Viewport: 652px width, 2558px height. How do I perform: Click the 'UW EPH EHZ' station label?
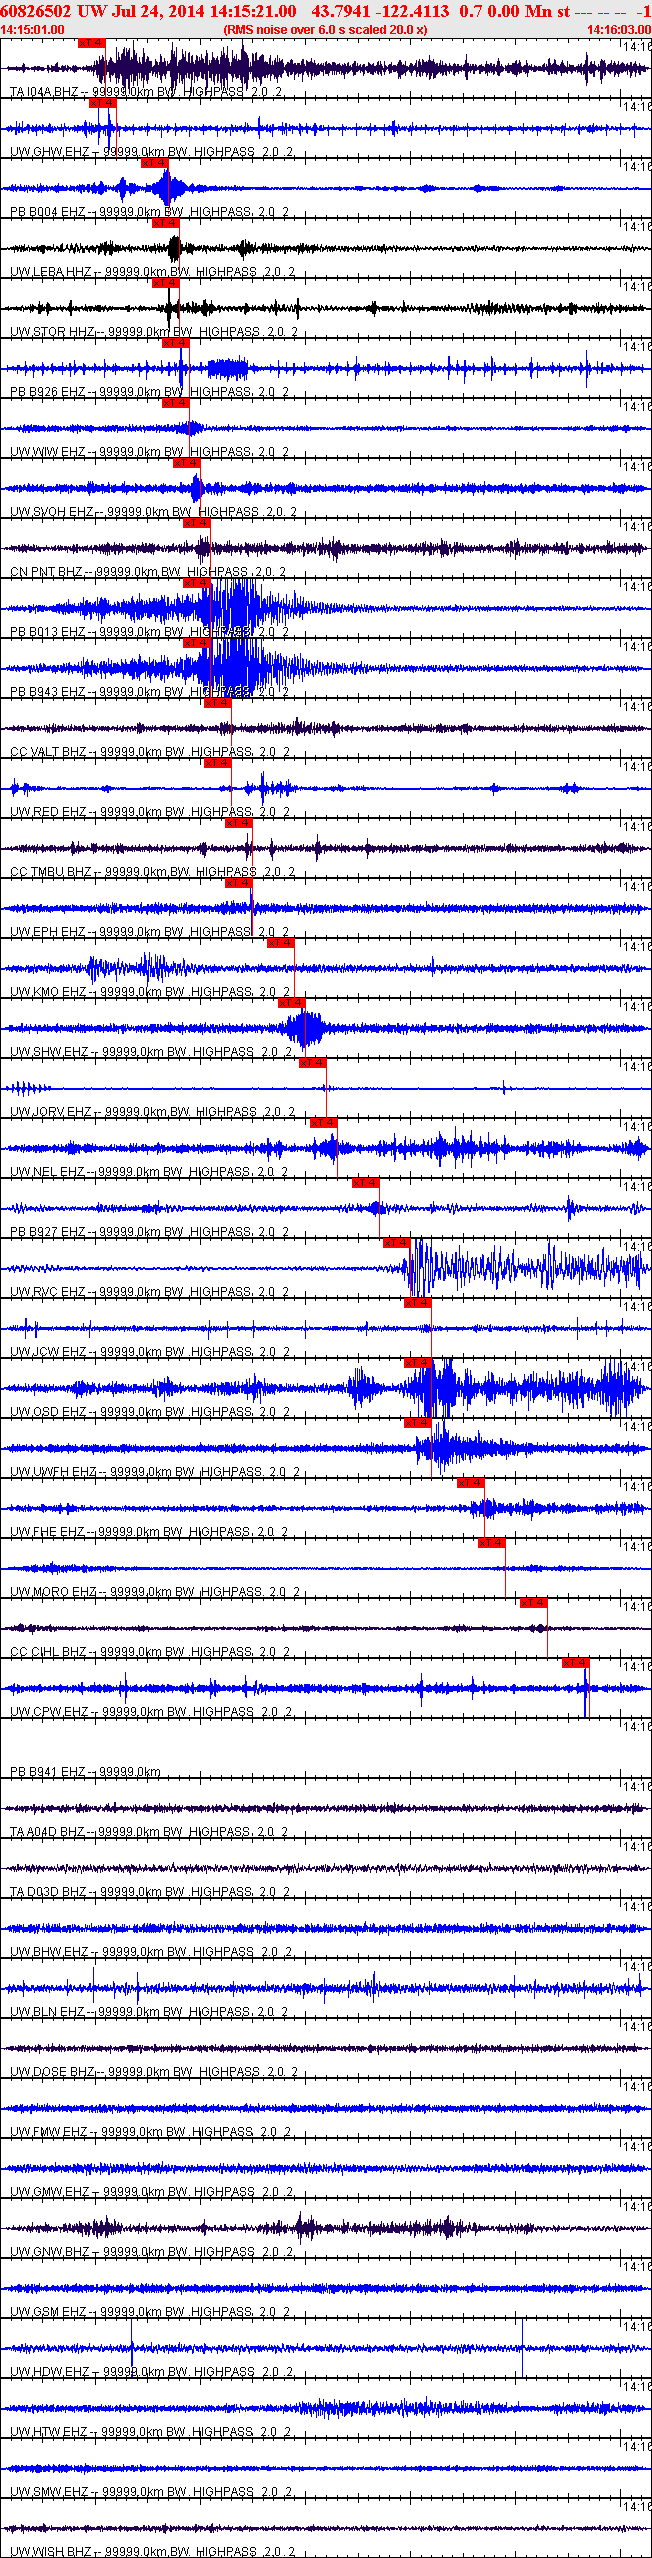pyautogui.click(x=47, y=932)
